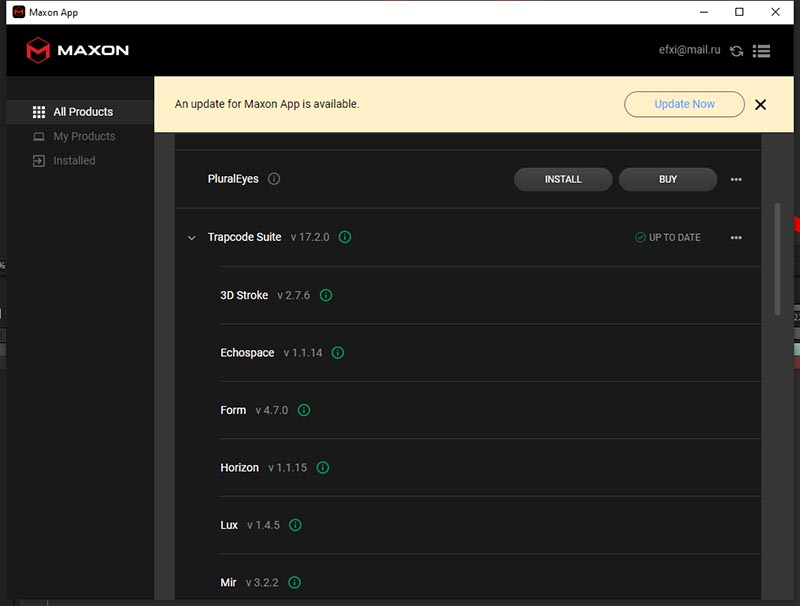The width and height of the screenshot is (800, 606).
Task: Click the Maxon App icon in title bar
Action: (19, 12)
